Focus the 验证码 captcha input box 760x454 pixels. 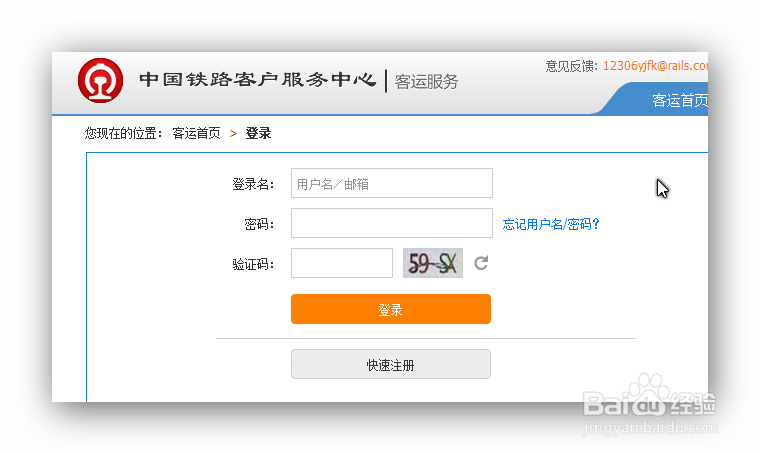[x=342, y=263]
